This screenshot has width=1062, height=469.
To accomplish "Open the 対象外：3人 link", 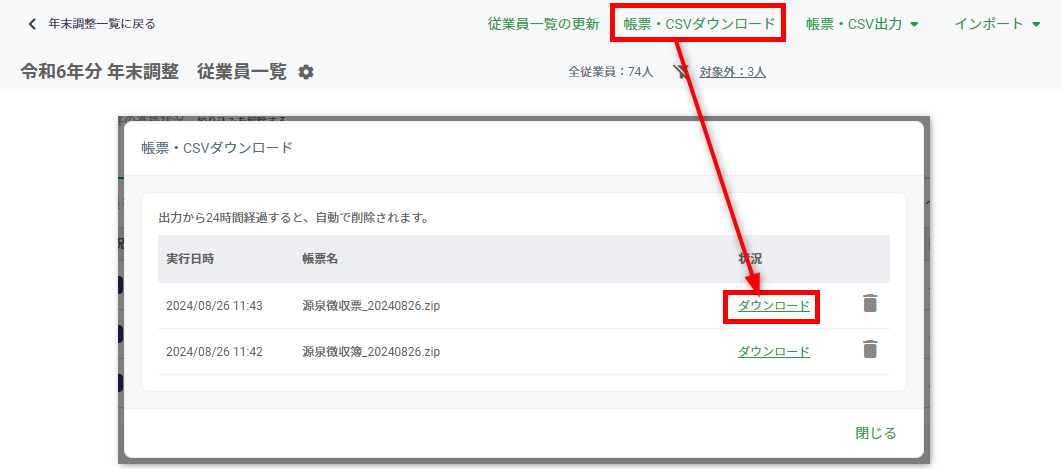I will click(x=732, y=72).
